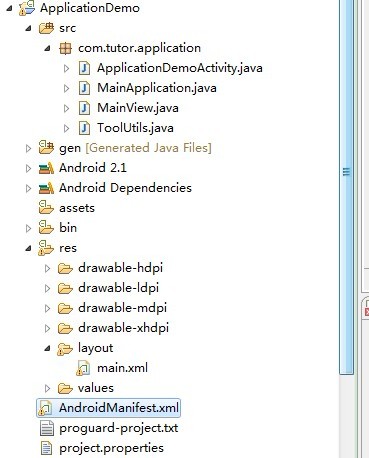The width and height of the screenshot is (369, 458).
Task: Click the main.xml file icon
Action: (83, 368)
